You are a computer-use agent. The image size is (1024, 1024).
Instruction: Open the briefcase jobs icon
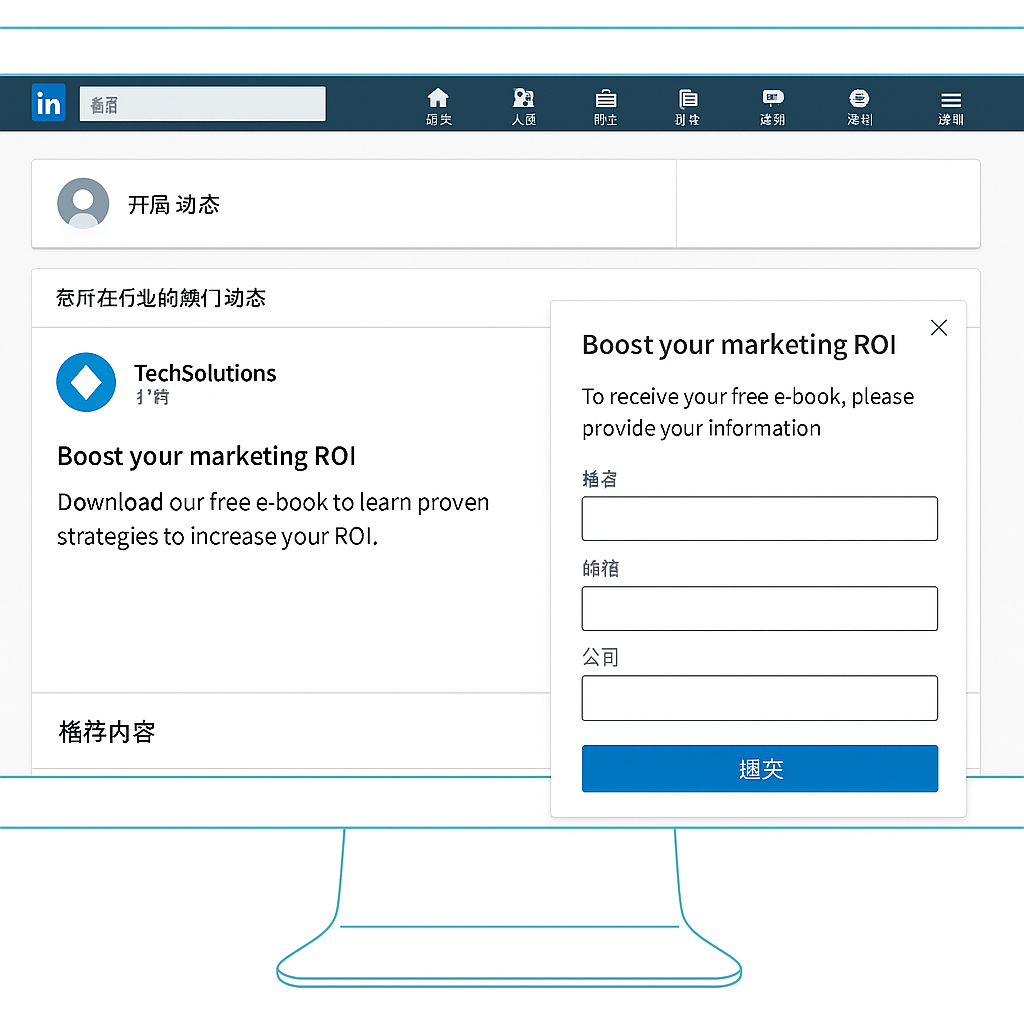(x=605, y=98)
